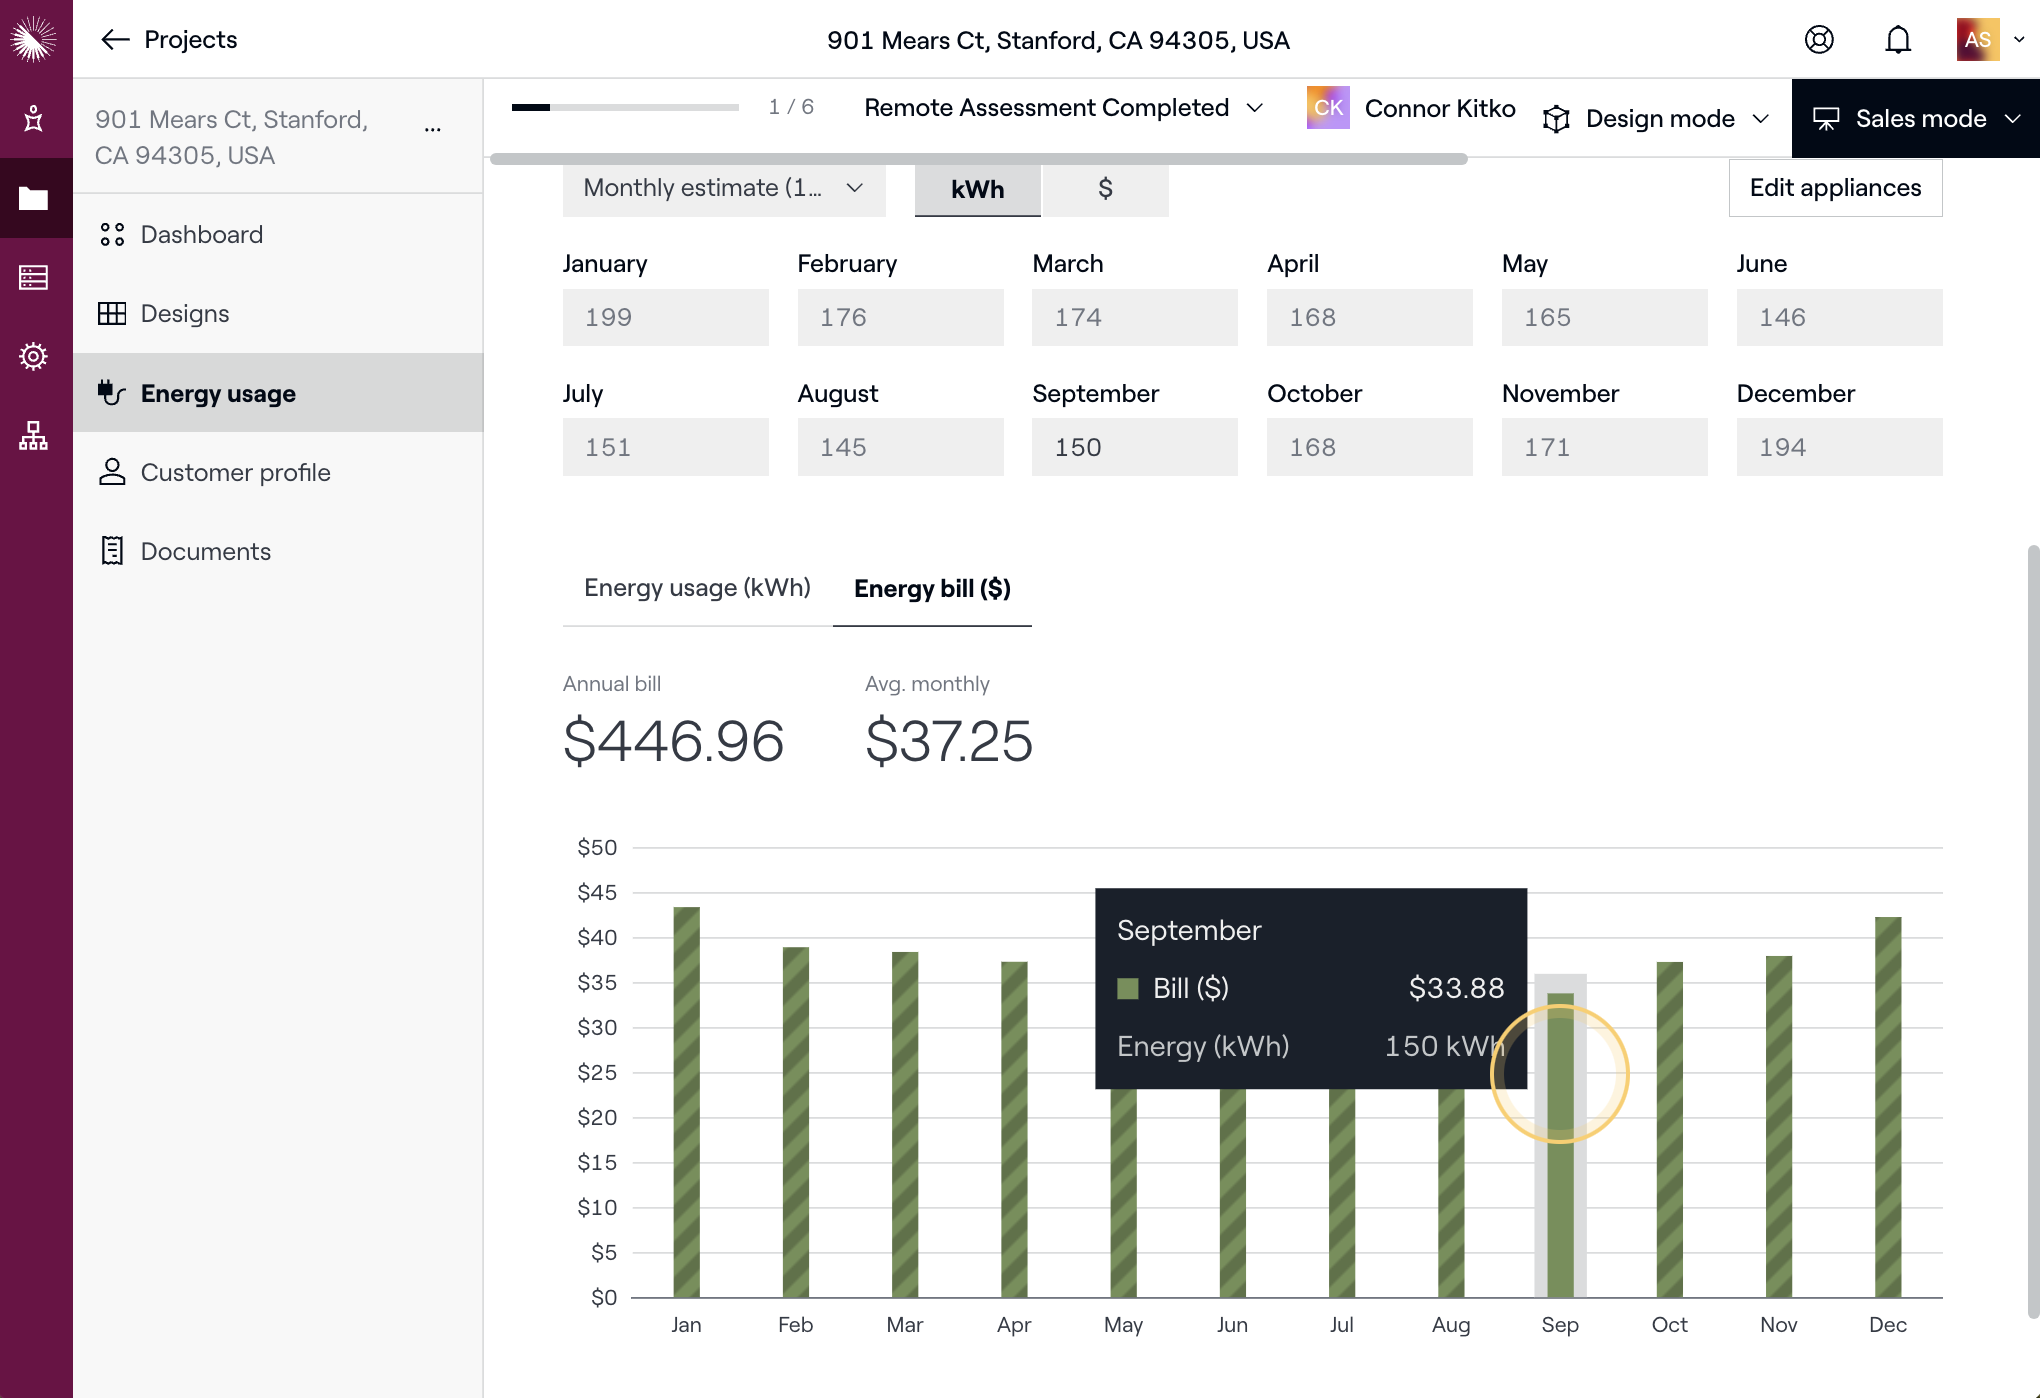The width and height of the screenshot is (2040, 1398).
Task: Open the notifications bell
Action: pyautogui.click(x=1897, y=40)
